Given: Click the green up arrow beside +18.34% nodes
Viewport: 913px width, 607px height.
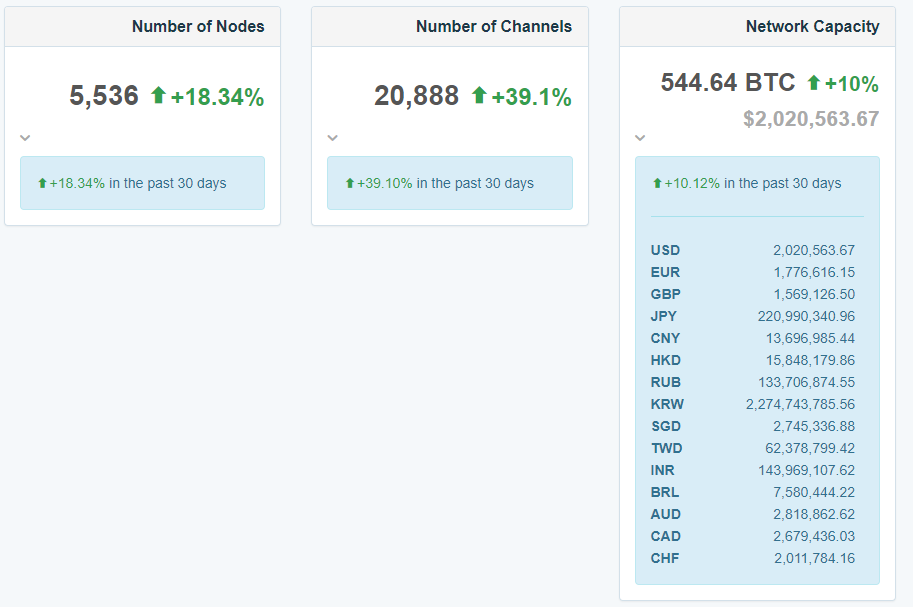Looking at the screenshot, I should pyautogui.click(x=158, y=96).
